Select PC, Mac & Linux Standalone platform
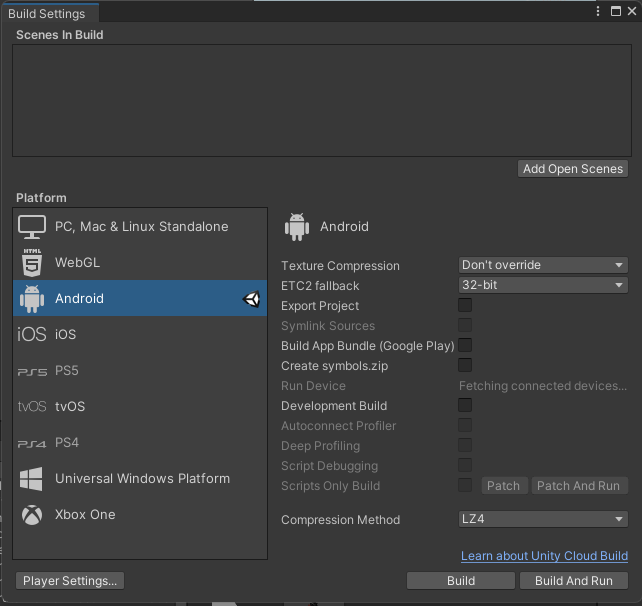The width and height of the screenshot is (642, 606). [x=140, y=226]
